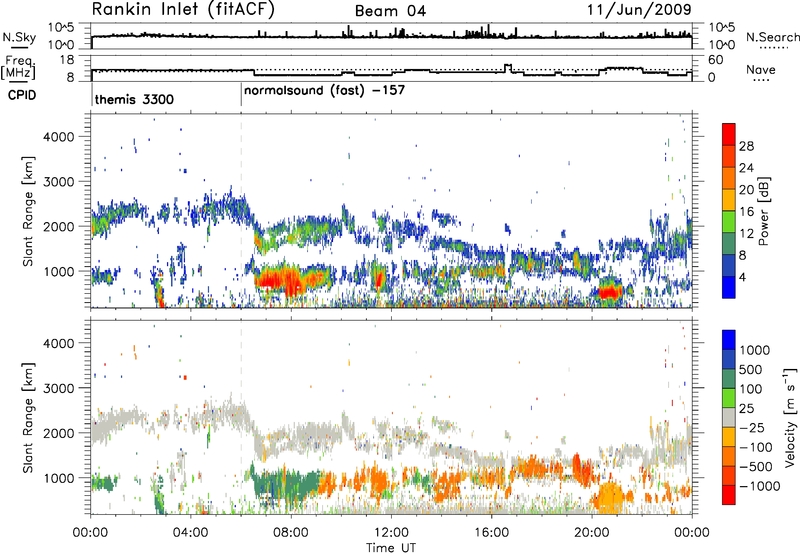Image resolution: width=800 pixels, height=554 pixels.
Task: Click the '28' tick of the Power colorbar
Action: 746,146
